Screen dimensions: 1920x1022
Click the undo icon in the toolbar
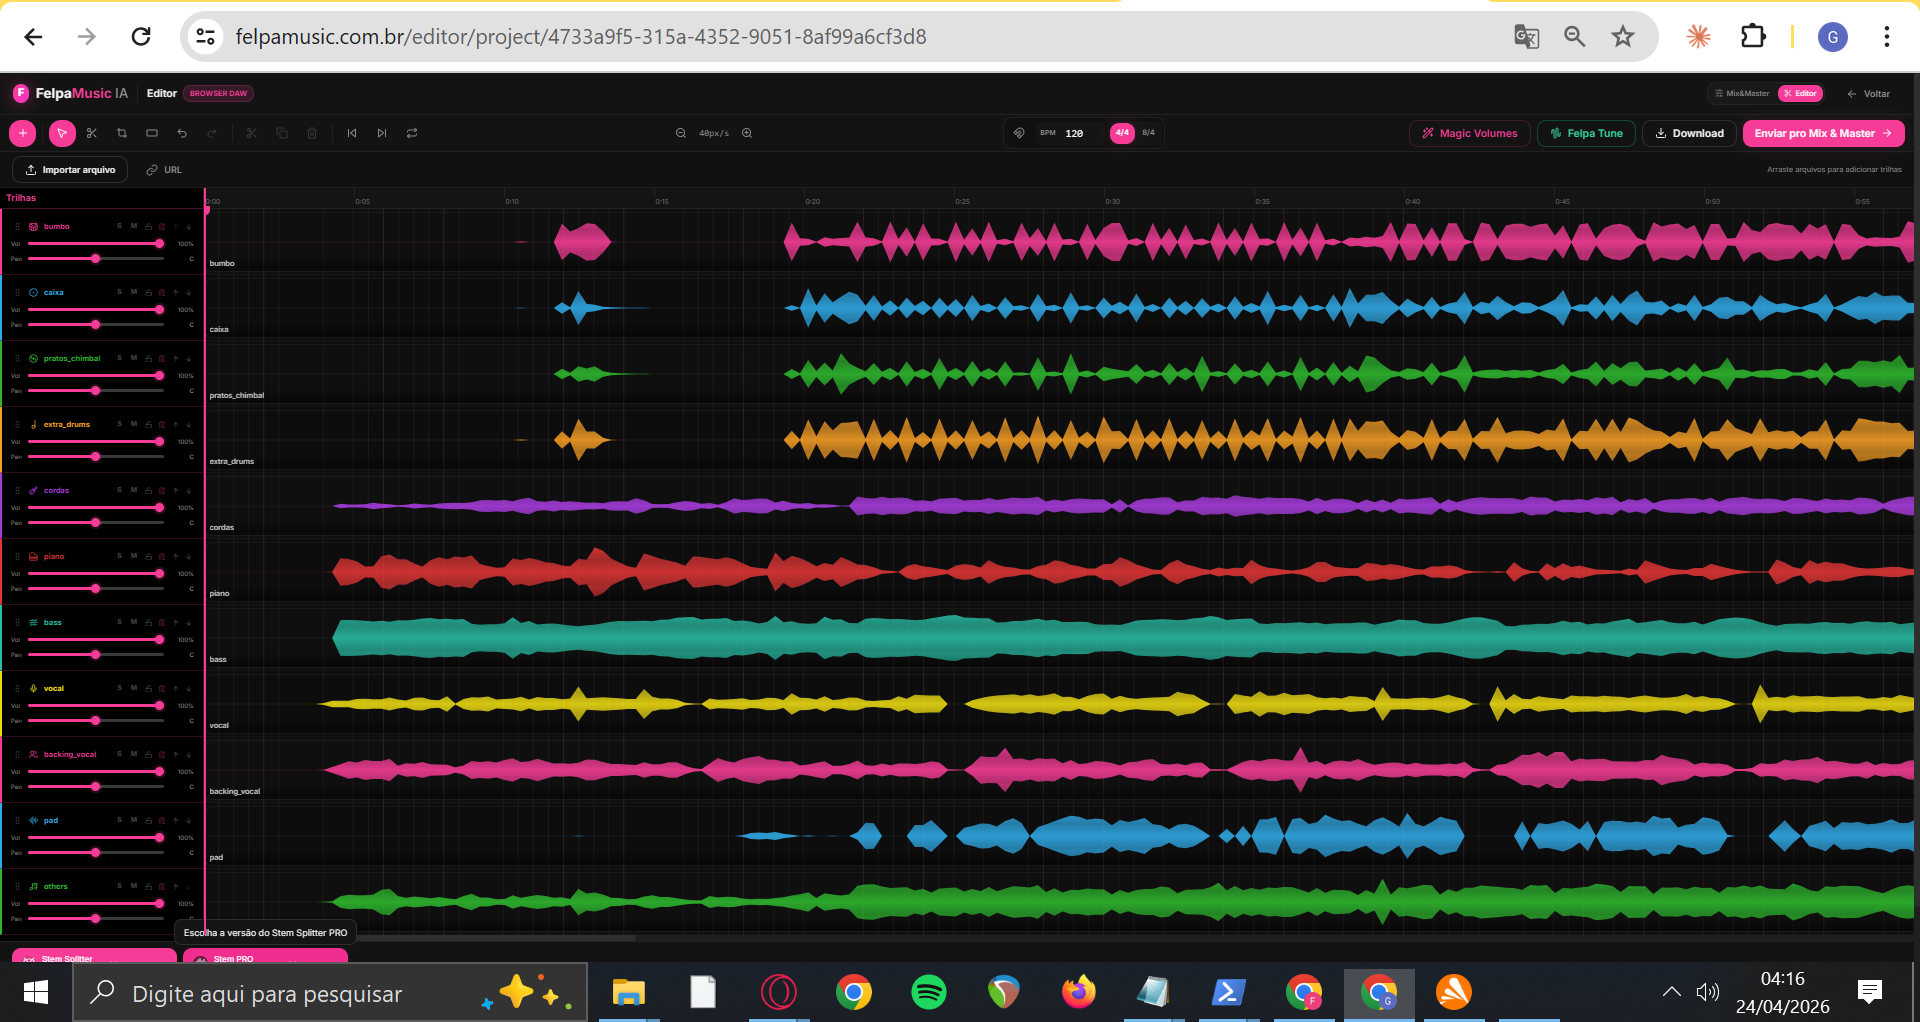pos(181,133)
